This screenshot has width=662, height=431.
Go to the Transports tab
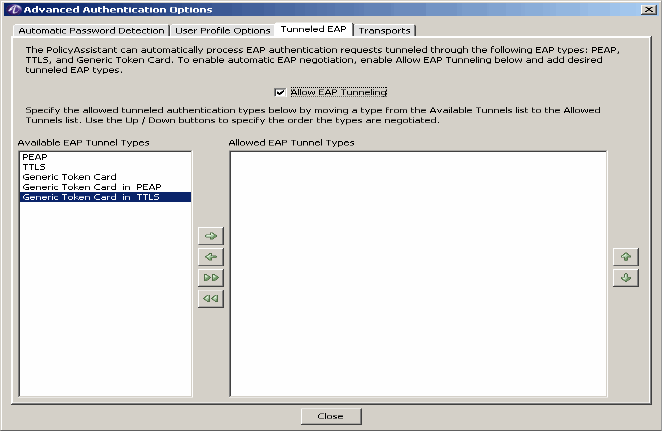384,30
